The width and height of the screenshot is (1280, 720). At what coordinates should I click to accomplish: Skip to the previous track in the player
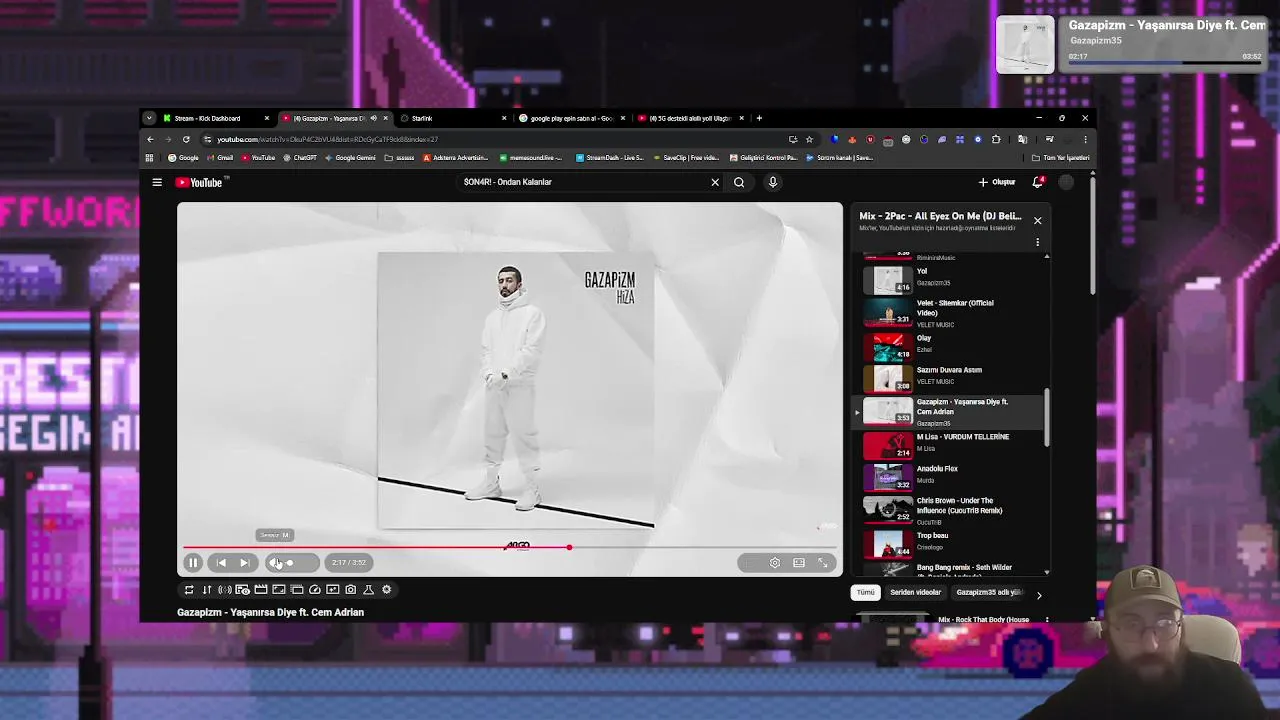click(x=221, y=563)
